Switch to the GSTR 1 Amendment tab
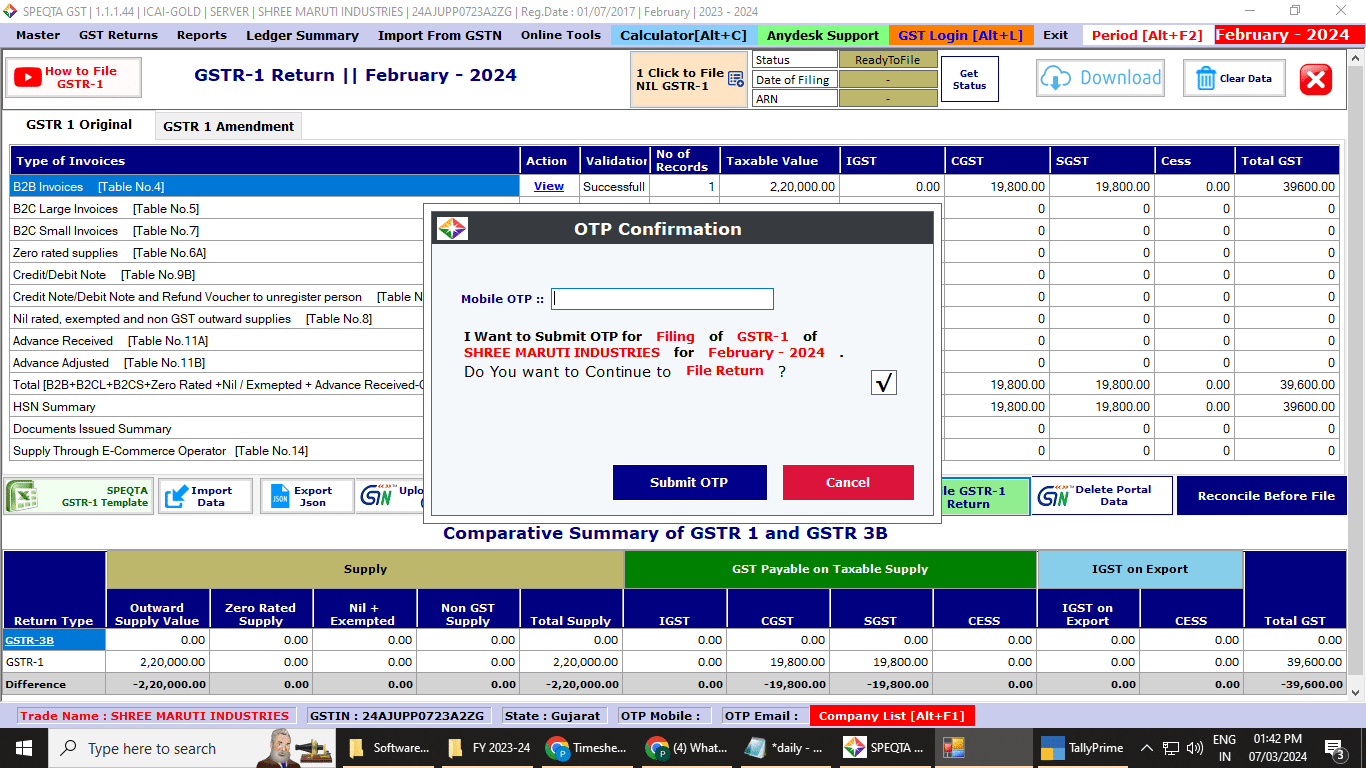The width and height of the screenshot is (1366, 768). pyautogui.click(x=228, y=126)
